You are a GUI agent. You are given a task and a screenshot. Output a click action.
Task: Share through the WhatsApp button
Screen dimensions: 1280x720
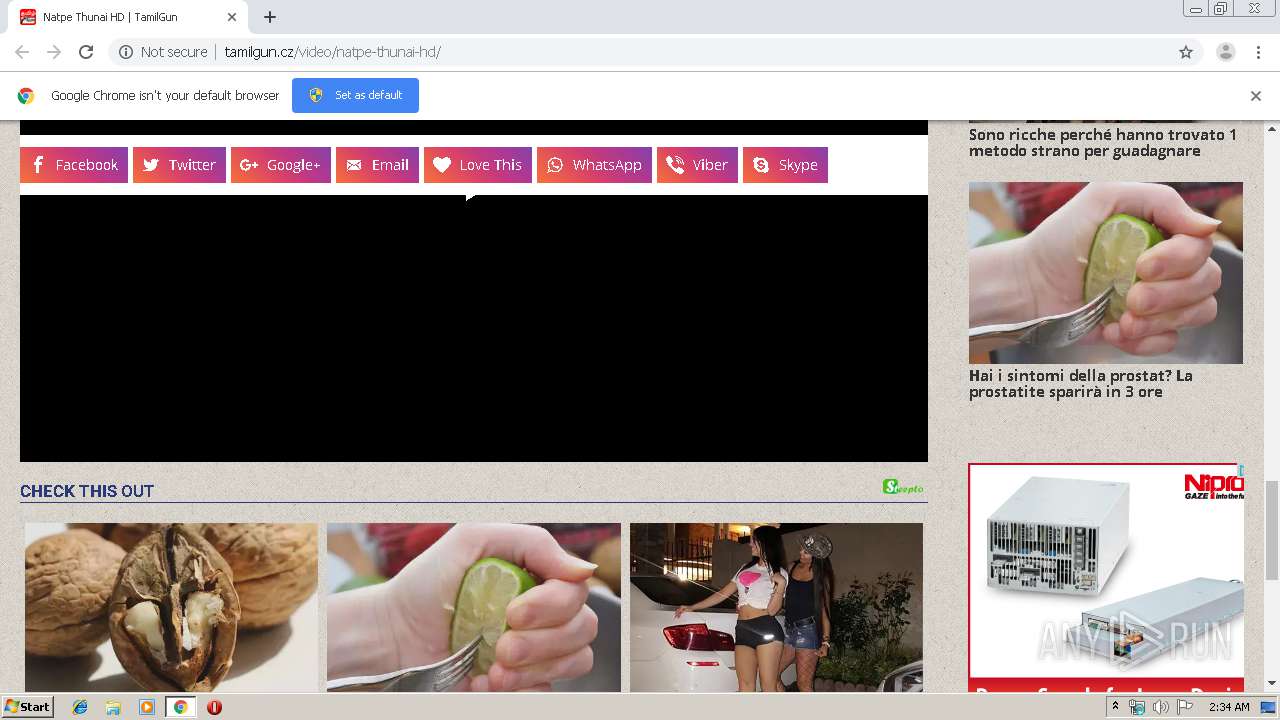[594, 165]
